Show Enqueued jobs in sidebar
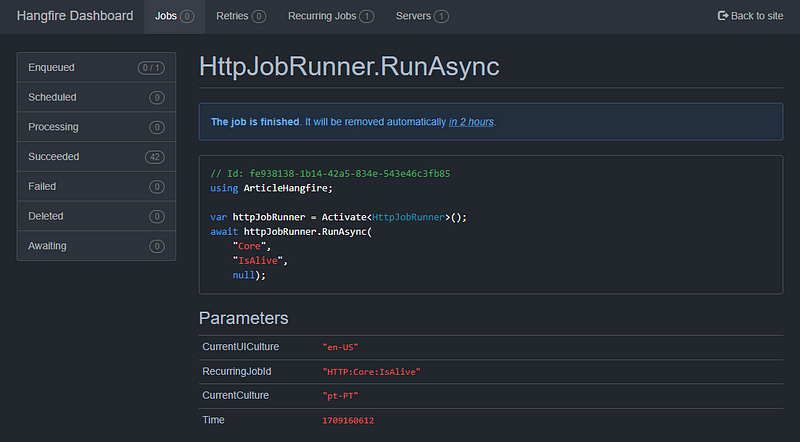This screenshot has width=800, height=442. tap(96, 67)
